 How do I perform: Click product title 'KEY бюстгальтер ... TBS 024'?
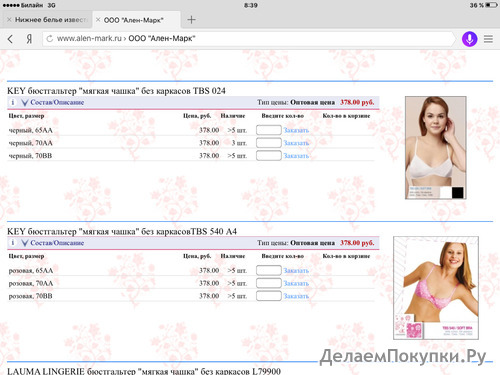(116, 91)
